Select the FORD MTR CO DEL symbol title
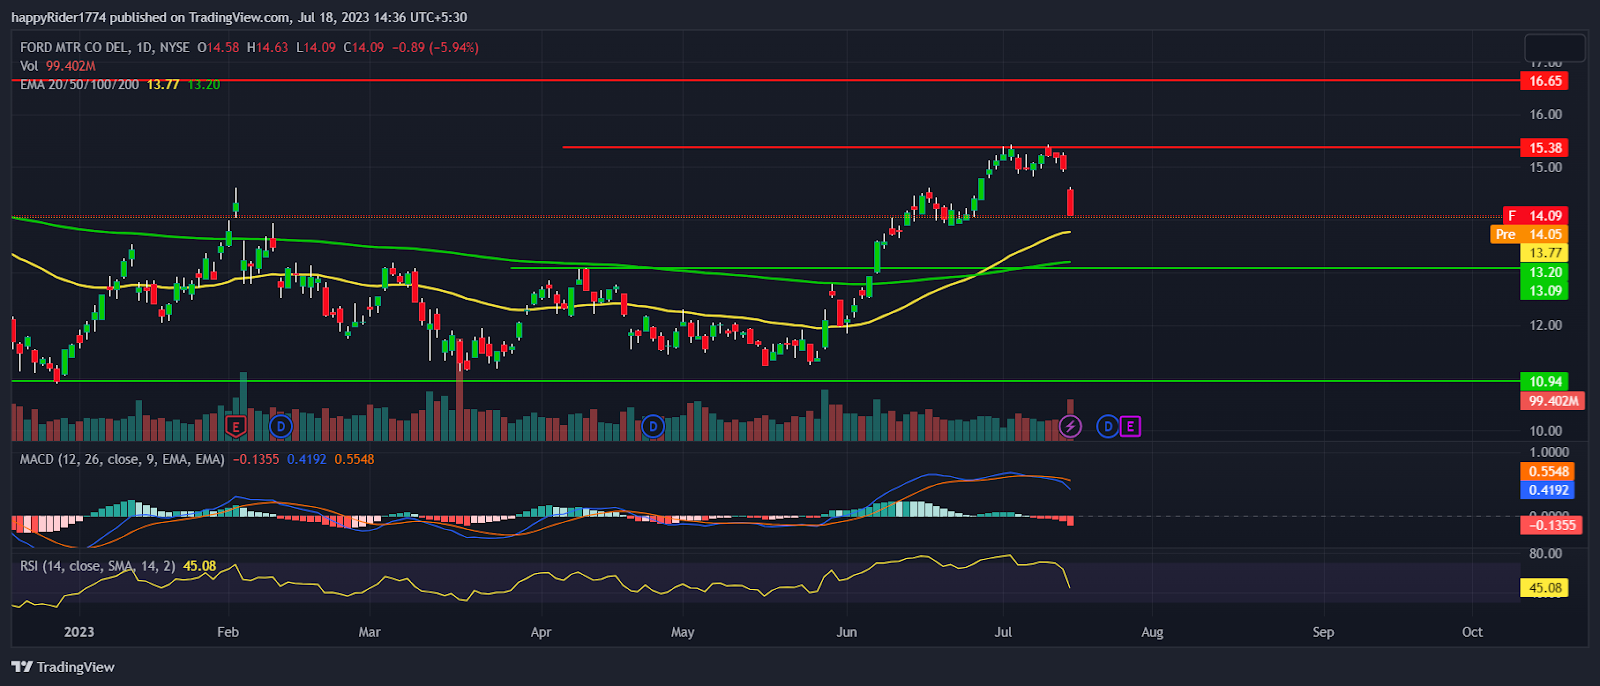This screenshot has height=686, width=1600. point(104,47)
